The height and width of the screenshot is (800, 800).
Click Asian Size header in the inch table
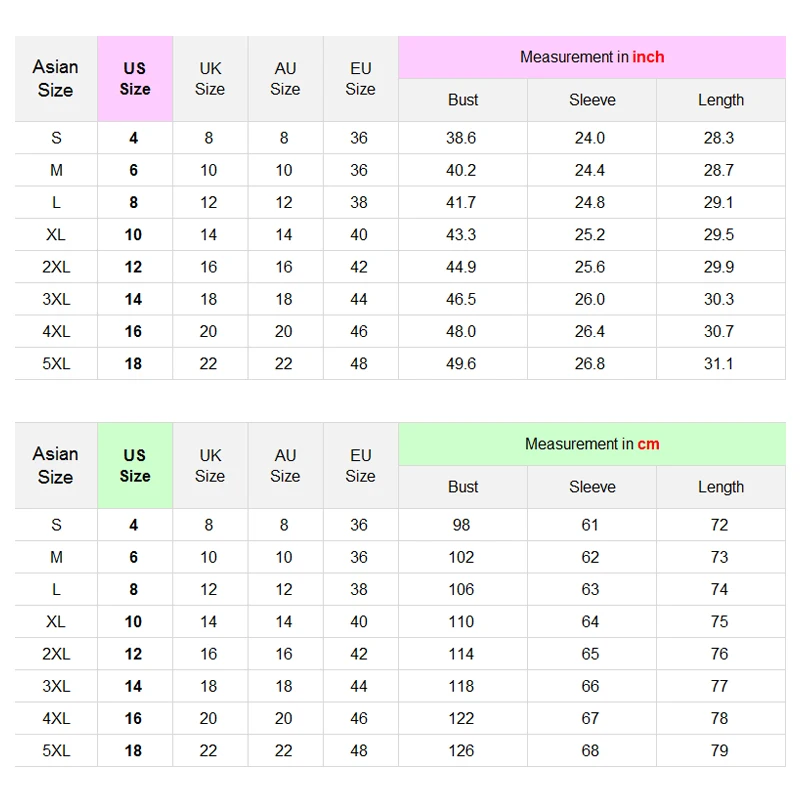pos(56,79)
